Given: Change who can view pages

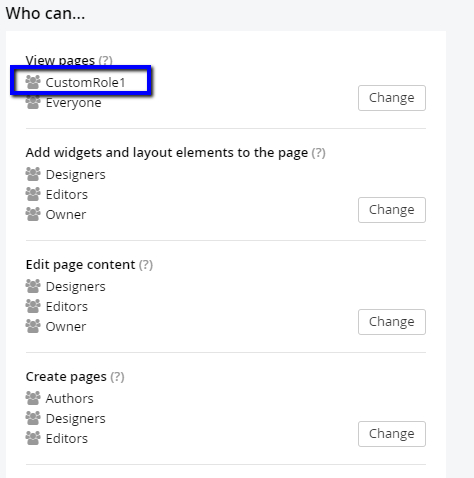Looking at the screenshot, I should tap(392, 98).
